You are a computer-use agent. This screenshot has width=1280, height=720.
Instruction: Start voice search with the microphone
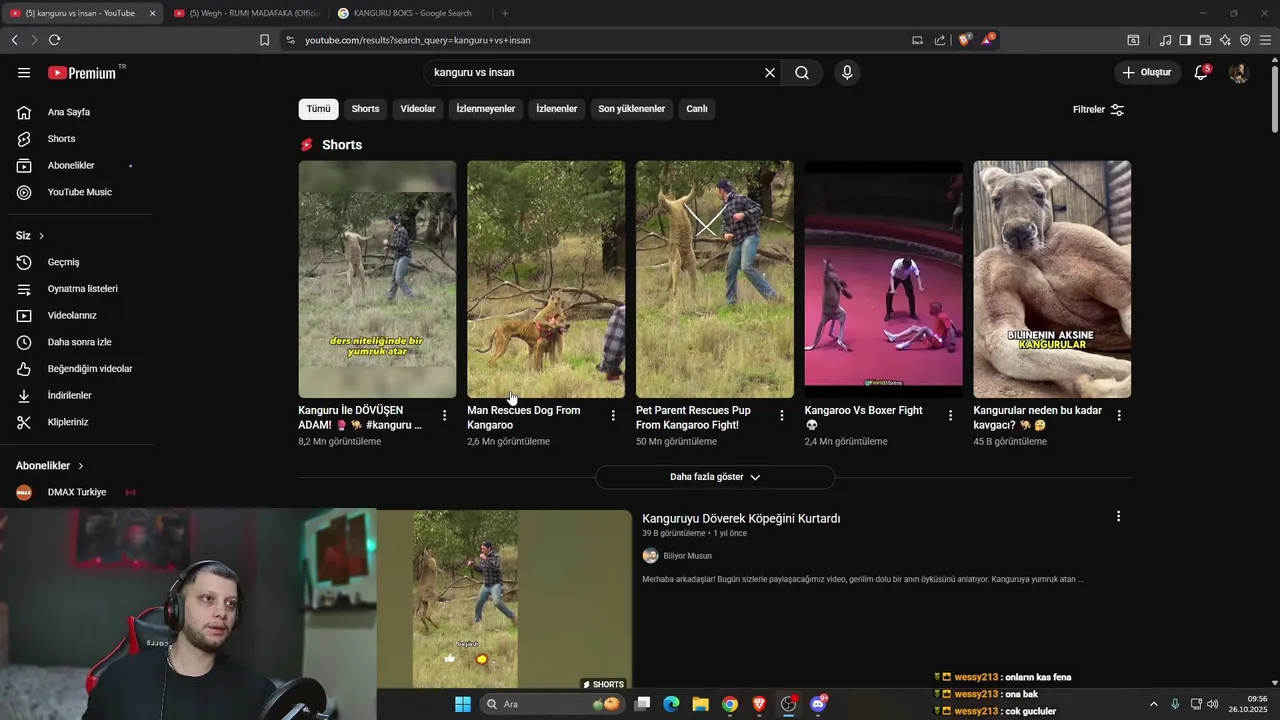pos(847,73)
